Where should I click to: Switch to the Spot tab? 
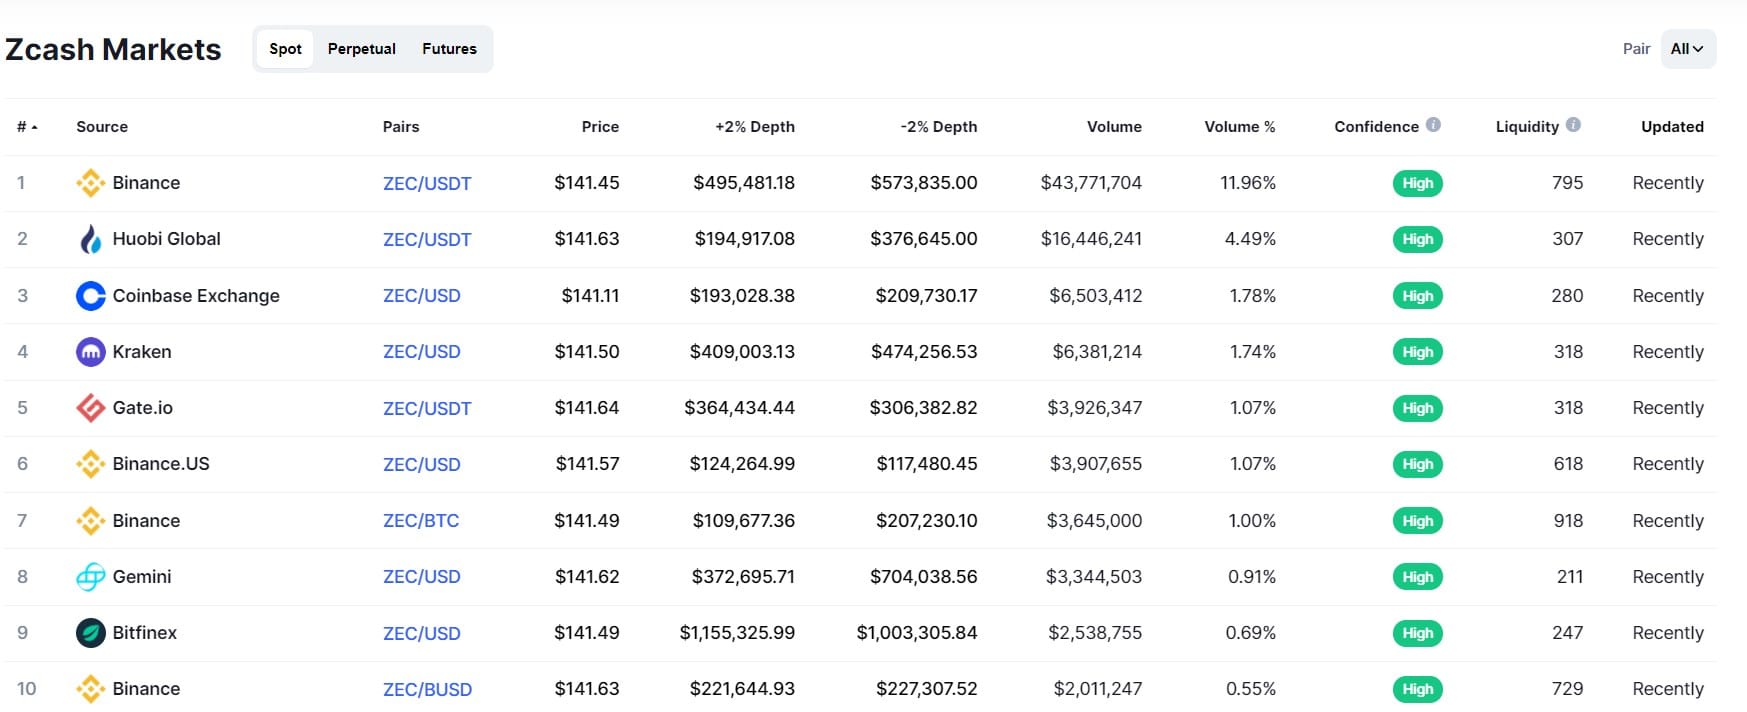coord(285,49)
